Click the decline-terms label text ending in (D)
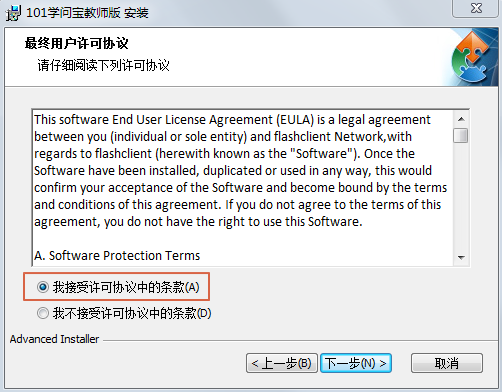Screen dimensions: 502x392 (132, 313)
